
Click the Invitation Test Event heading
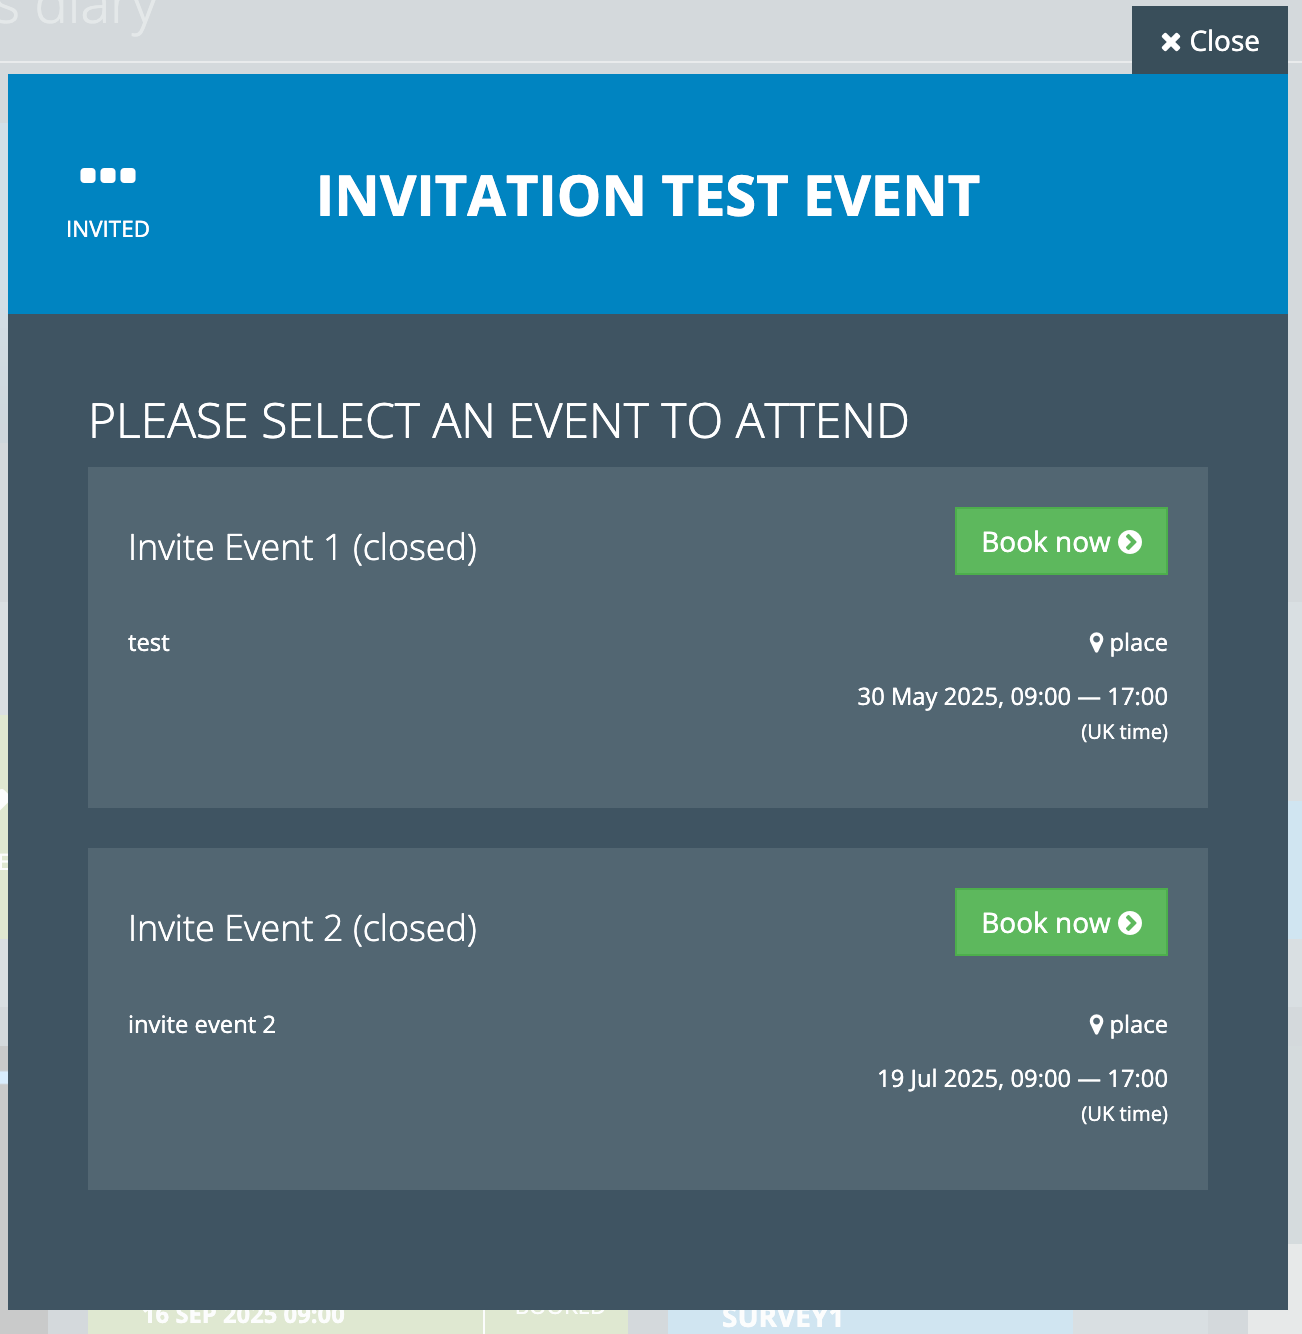(648, 195)
